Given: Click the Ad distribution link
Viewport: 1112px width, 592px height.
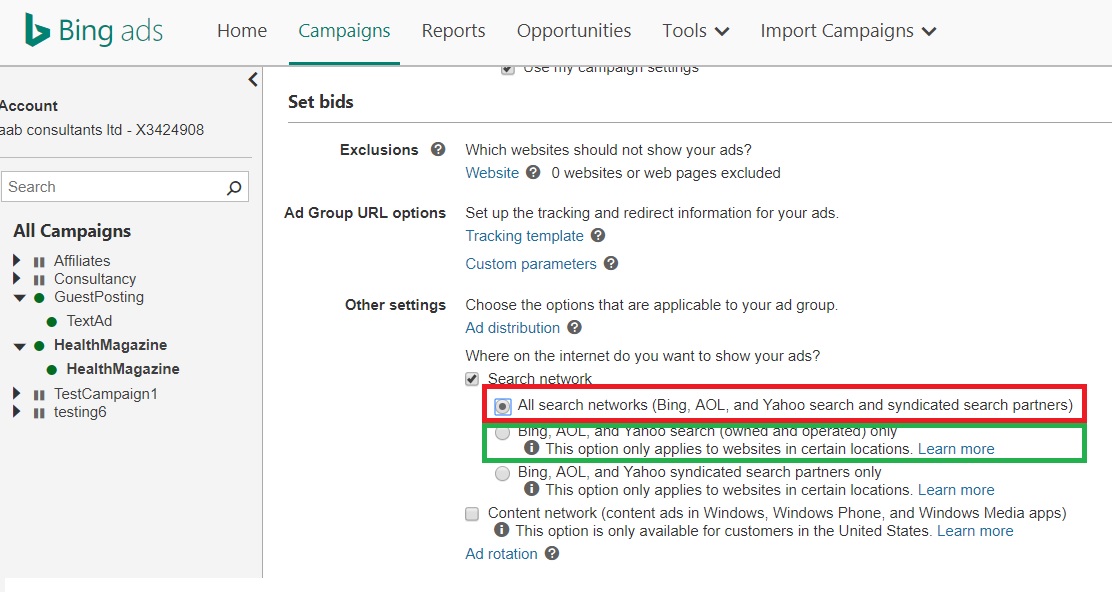Looking at the screenshot, I should (513, 328).
